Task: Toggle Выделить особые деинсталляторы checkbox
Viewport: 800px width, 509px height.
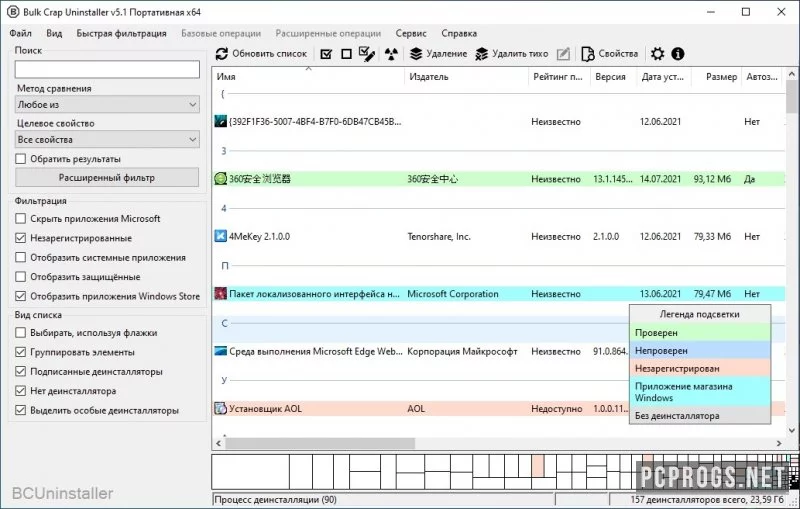Action: point(20,410)
